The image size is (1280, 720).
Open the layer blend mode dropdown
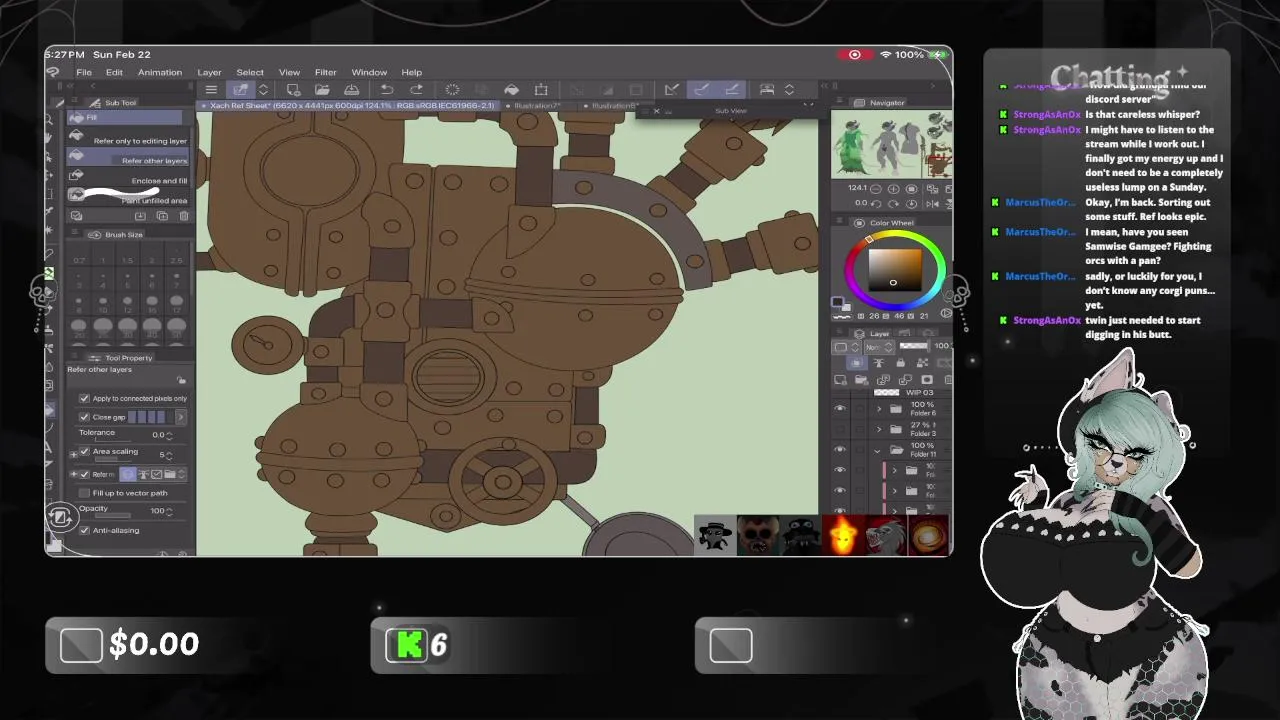pos(878,346)
